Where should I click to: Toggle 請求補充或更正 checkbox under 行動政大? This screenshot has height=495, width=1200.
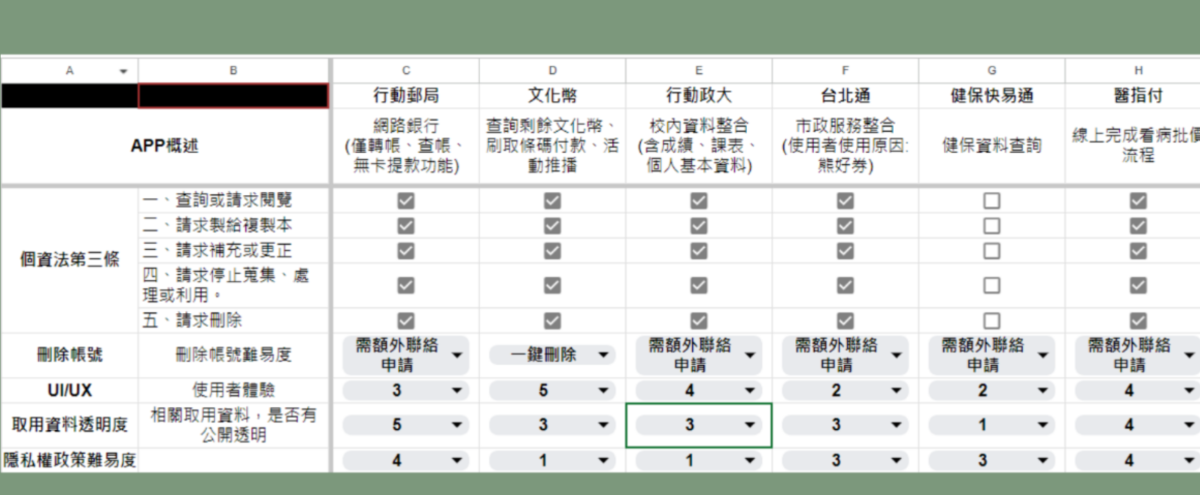pyautogui.click(x=699, y=250)
